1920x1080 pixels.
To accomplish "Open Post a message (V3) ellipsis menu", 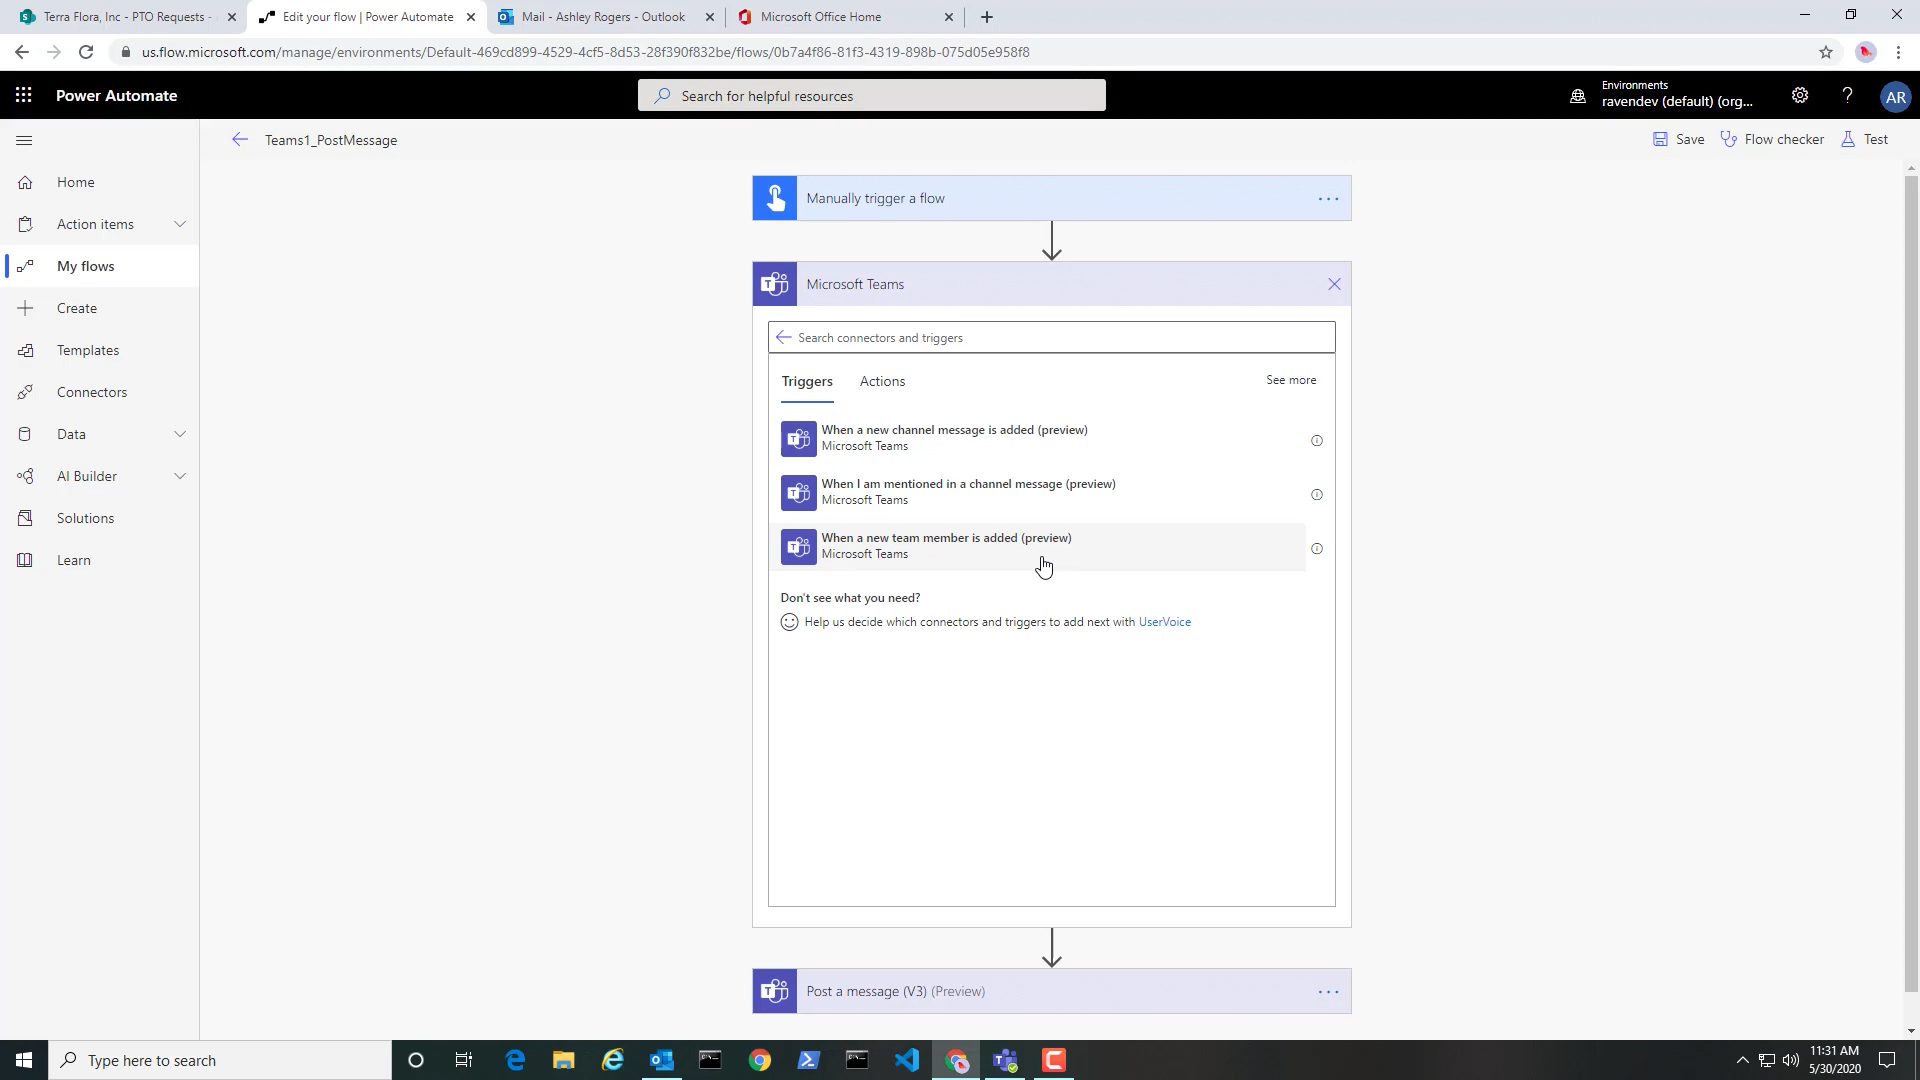I will [1328, 992].
